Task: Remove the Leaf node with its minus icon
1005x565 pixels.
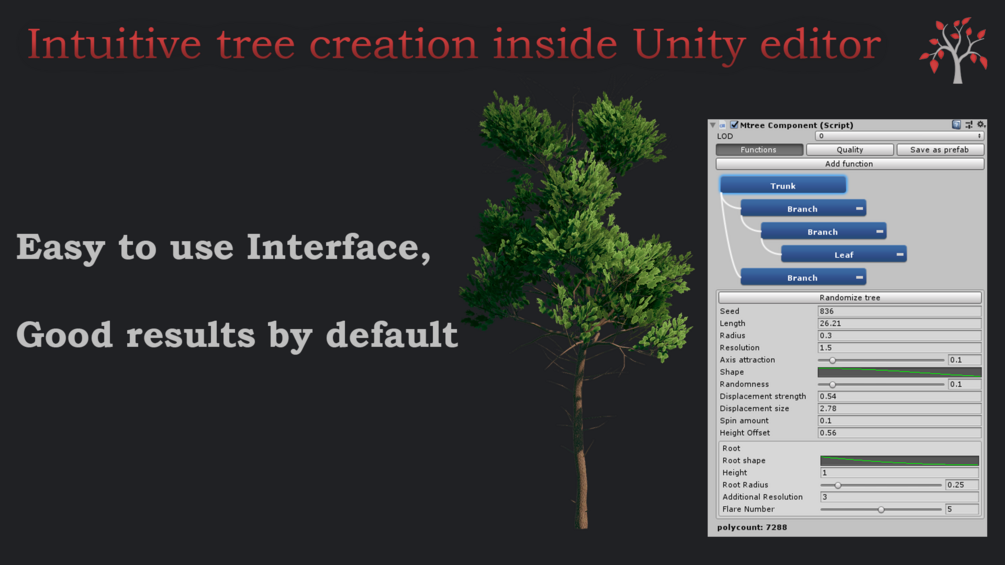Action: (900, 254)
